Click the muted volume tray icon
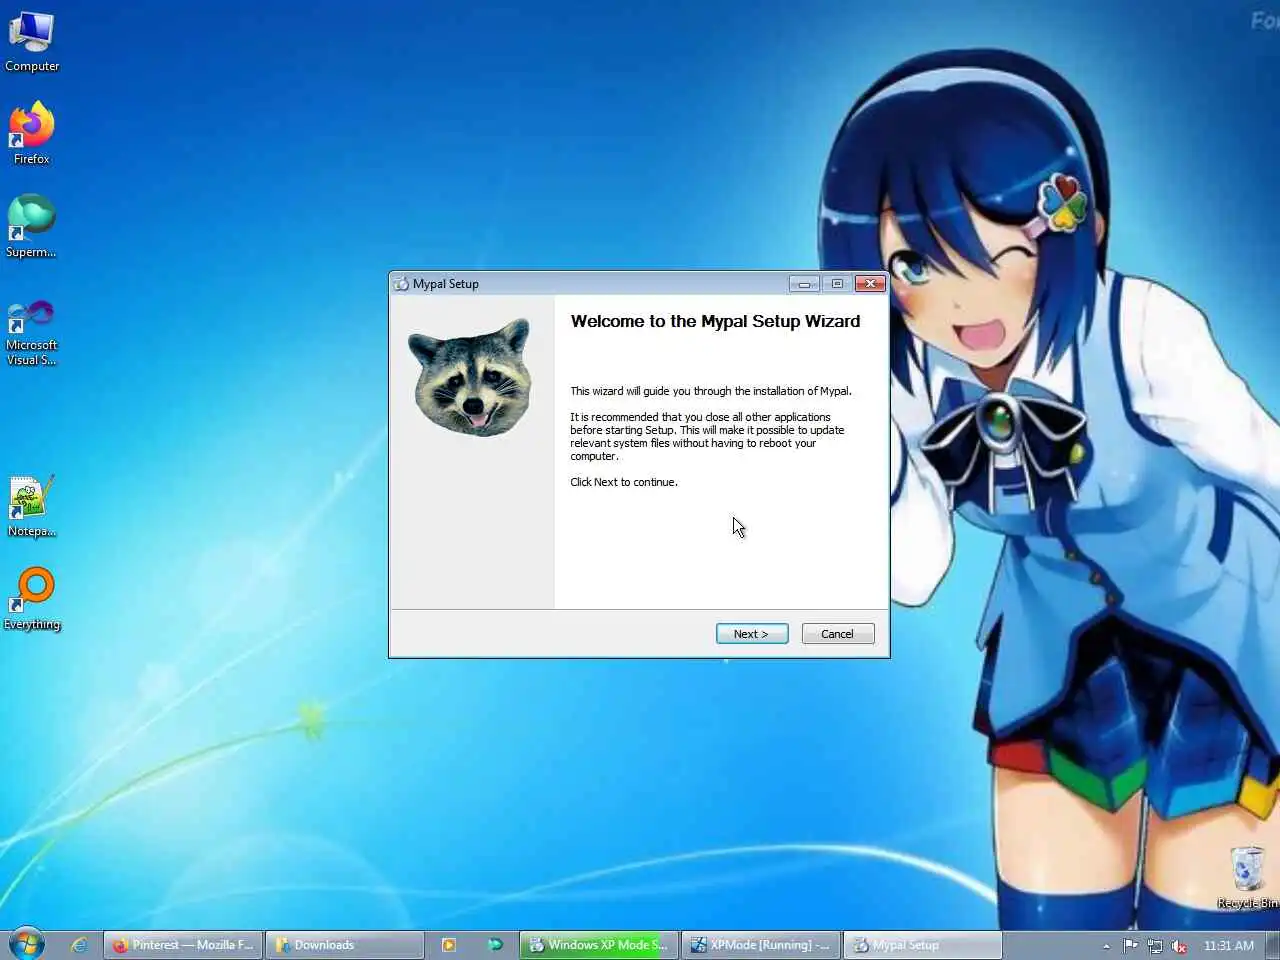This screenshot has width=1280, height=960. pos(1180,946)
